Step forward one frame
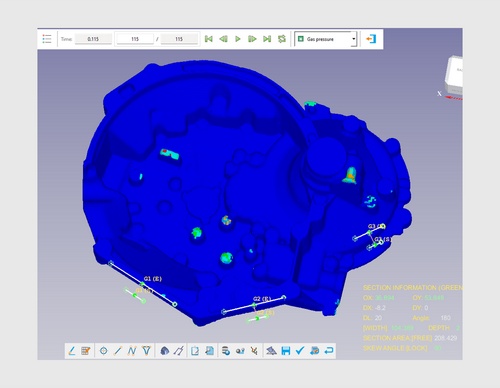Viewport: 500px width, 388px height. [x=252, y=39]
